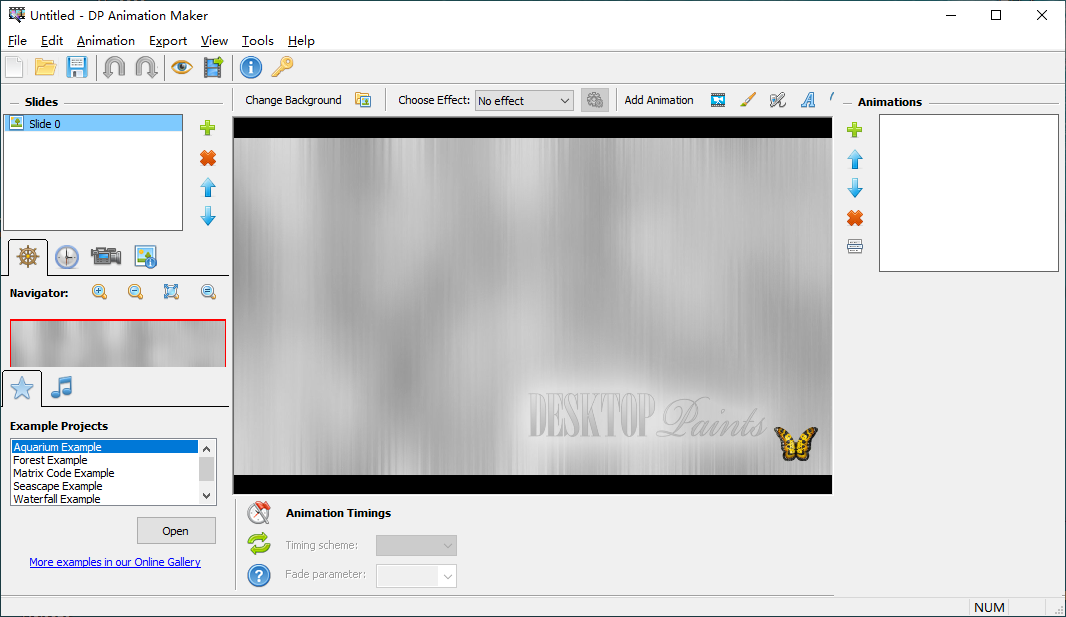Click zoom in magnifier in Navigator

tap(100, 292)
